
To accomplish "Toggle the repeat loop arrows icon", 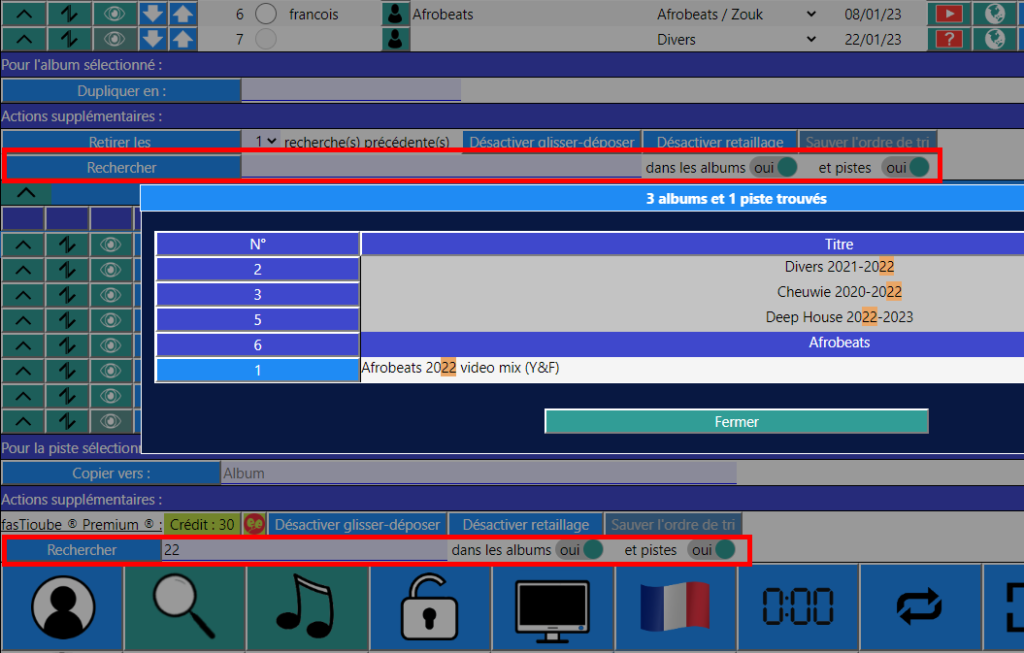I will click(921, 606).
